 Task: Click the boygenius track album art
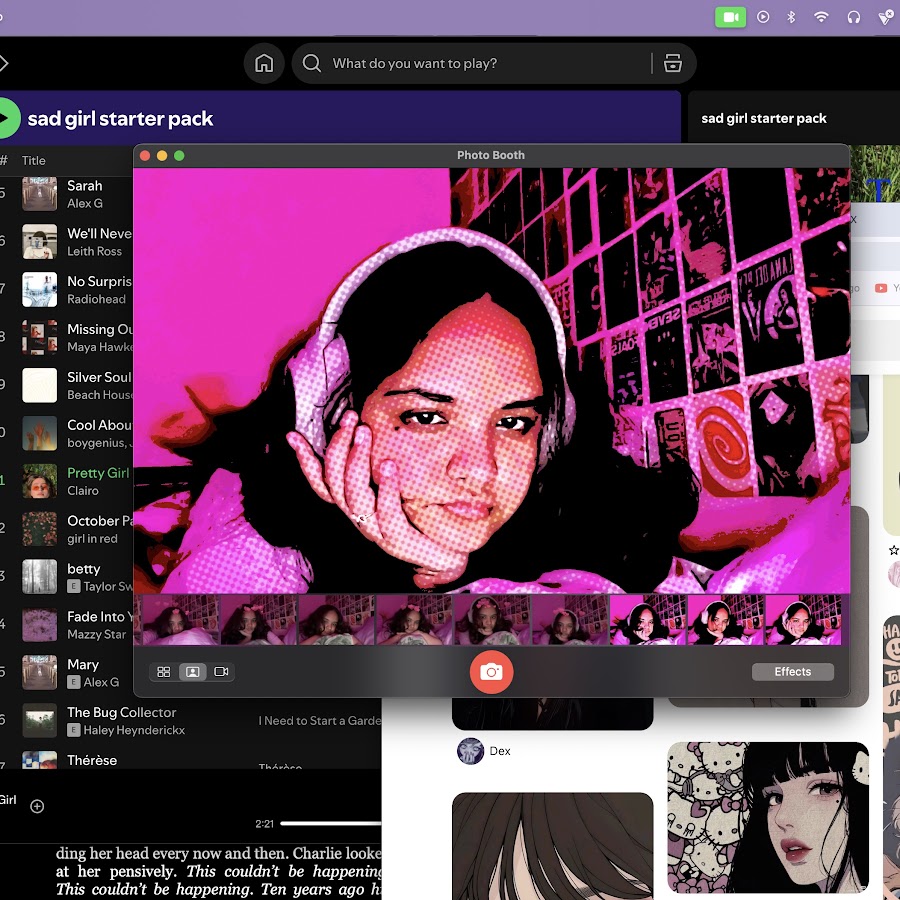pyautogui.click(x=40, y=433)
